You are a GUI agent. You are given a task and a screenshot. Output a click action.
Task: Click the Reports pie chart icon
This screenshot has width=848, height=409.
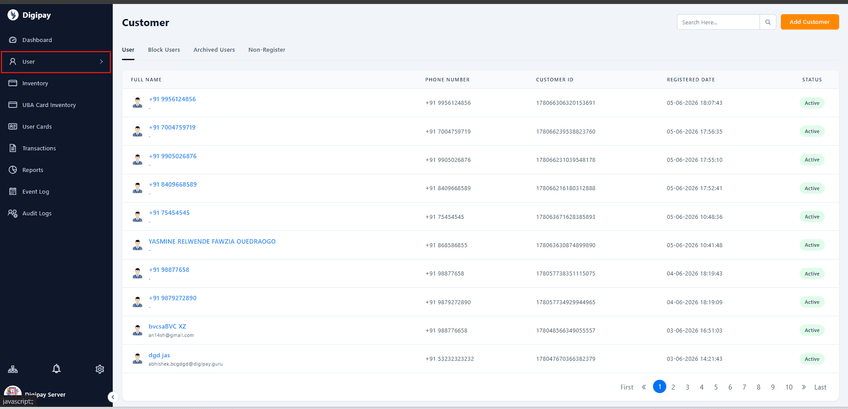coord(13,170)
